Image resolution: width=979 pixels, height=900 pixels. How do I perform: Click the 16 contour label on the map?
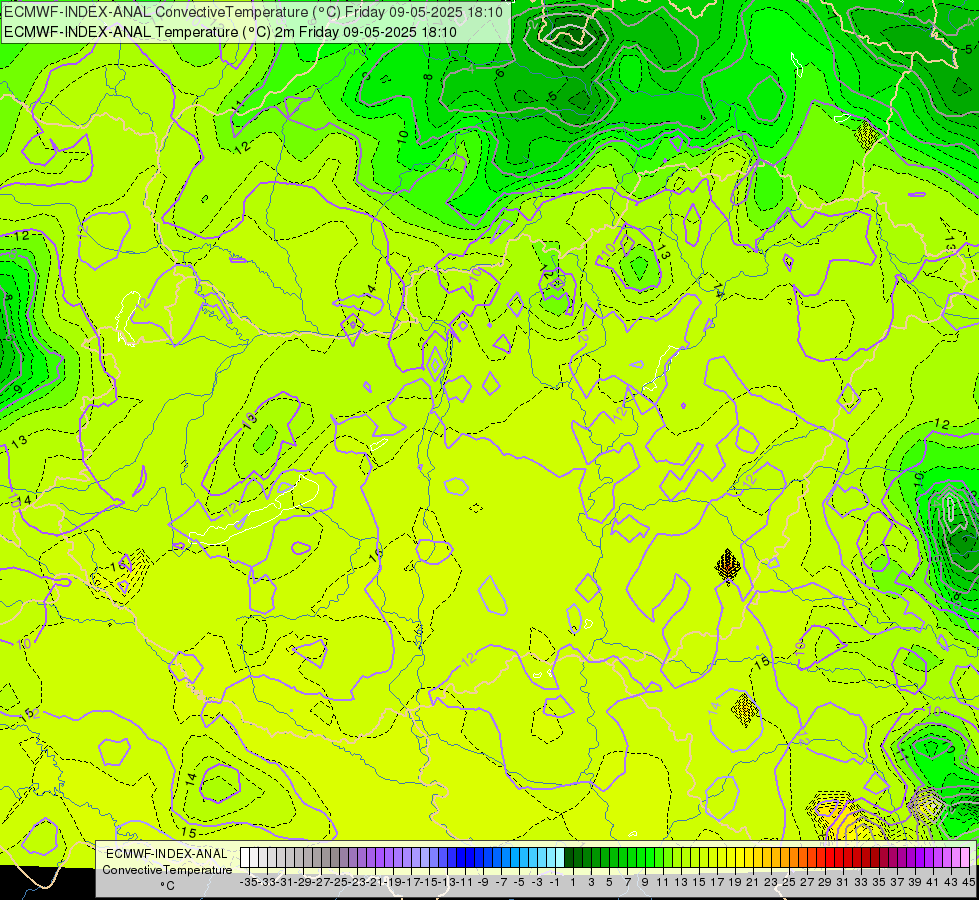click(x=376, y=554)
